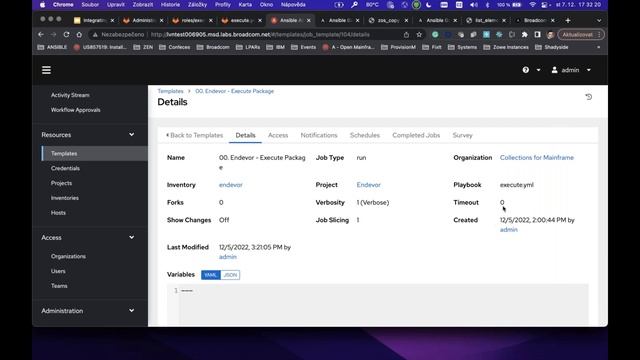This screenshot has height=360, width=640.
Task: Open Broadcom bookmarks folder
Action: click(212, 47)
